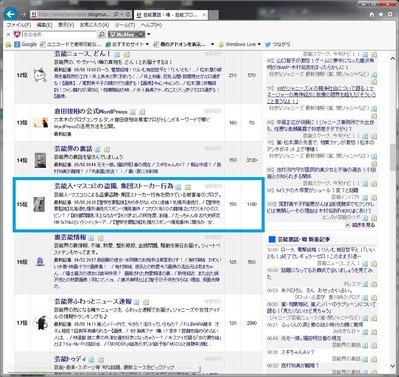This screenshot has height=377, width=399.
Task: Click the magnifier search icon in the address bar
Action: pyautogui.click(x=116, y=15)
